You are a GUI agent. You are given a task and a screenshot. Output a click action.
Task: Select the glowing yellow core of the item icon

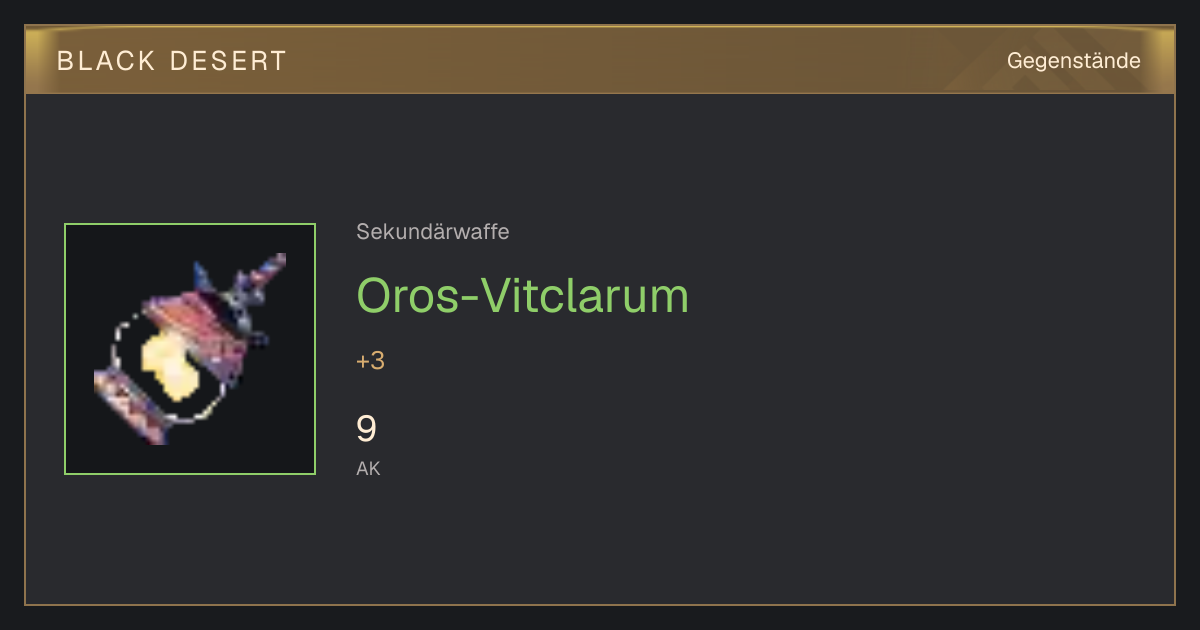pyautogui.click(x=168, y=367)
